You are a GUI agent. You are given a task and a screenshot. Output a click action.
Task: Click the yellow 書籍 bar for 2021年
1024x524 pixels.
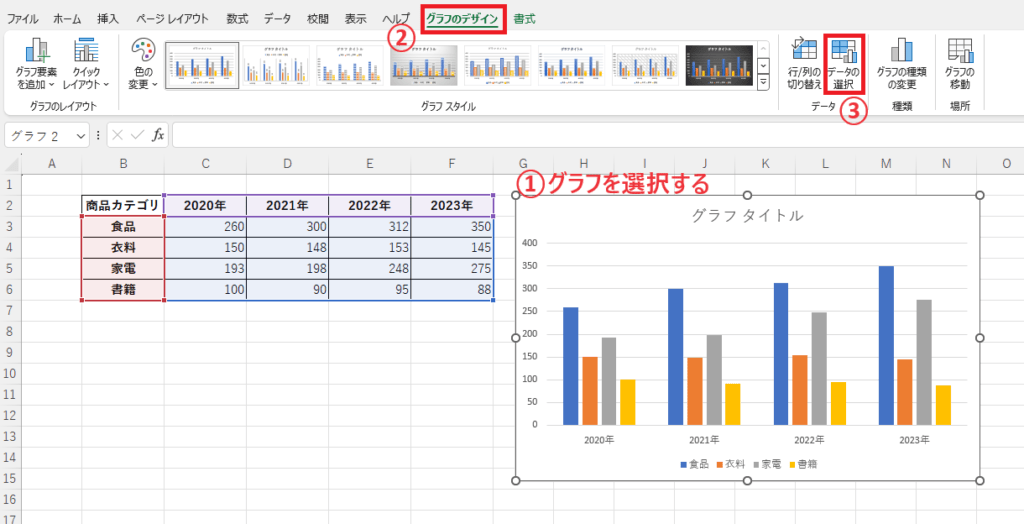point(733,404)
